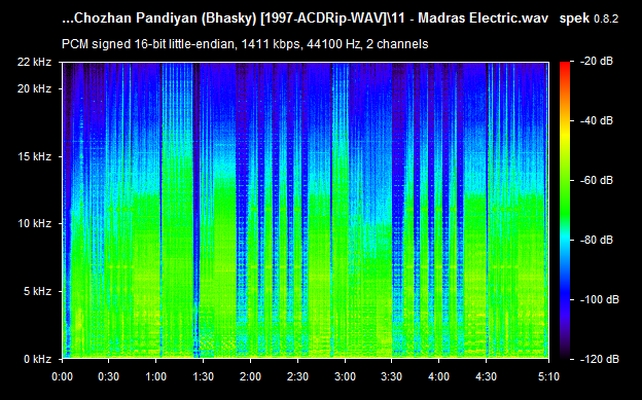Click the 5 kHz frequency axis label
Image resolution: width=642 pixels, height=400 pixels.
(37, 292)
